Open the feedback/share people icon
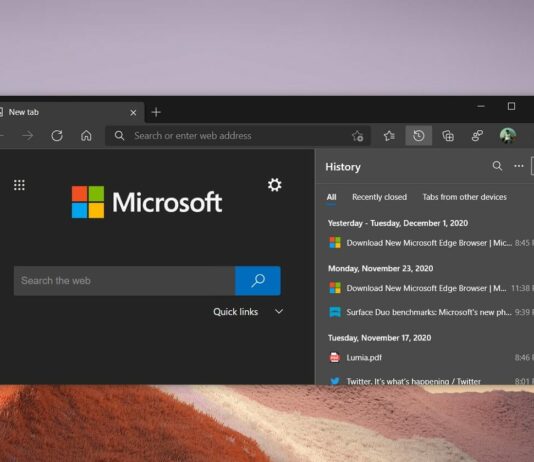Viewport: 534px width, 462px height. click(x=477, y=136)
